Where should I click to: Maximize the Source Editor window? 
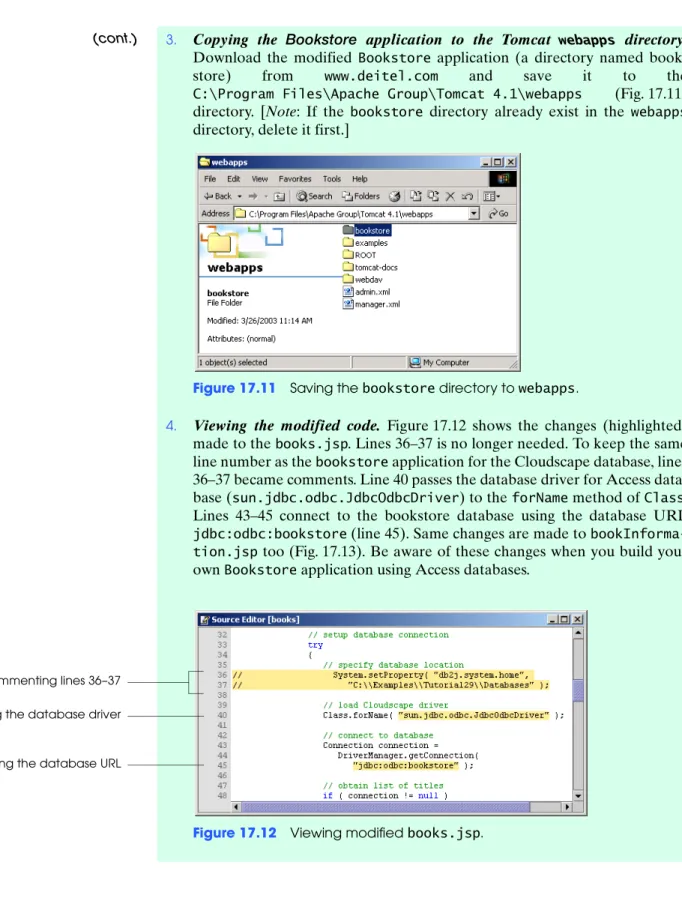click(564, 619)
